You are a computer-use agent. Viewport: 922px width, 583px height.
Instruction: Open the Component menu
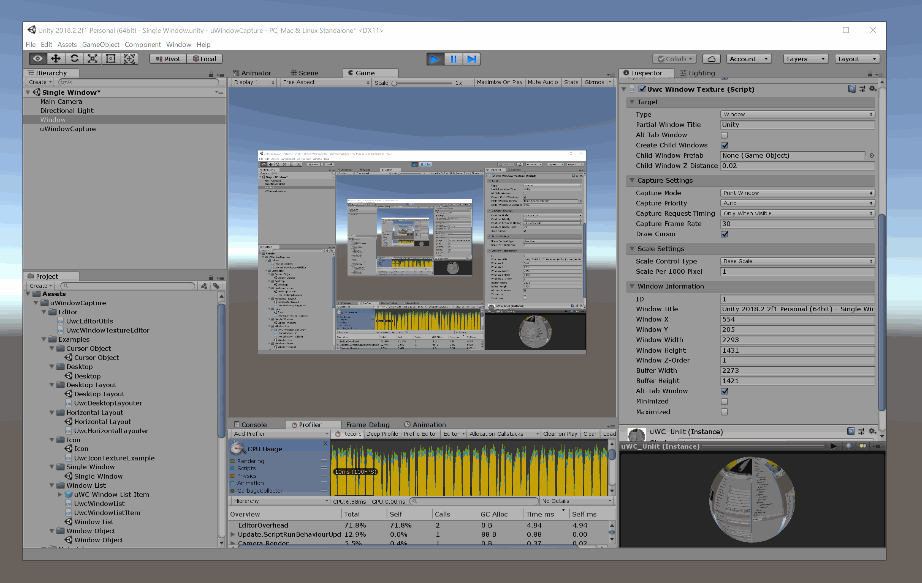click(x=142, y=45)
